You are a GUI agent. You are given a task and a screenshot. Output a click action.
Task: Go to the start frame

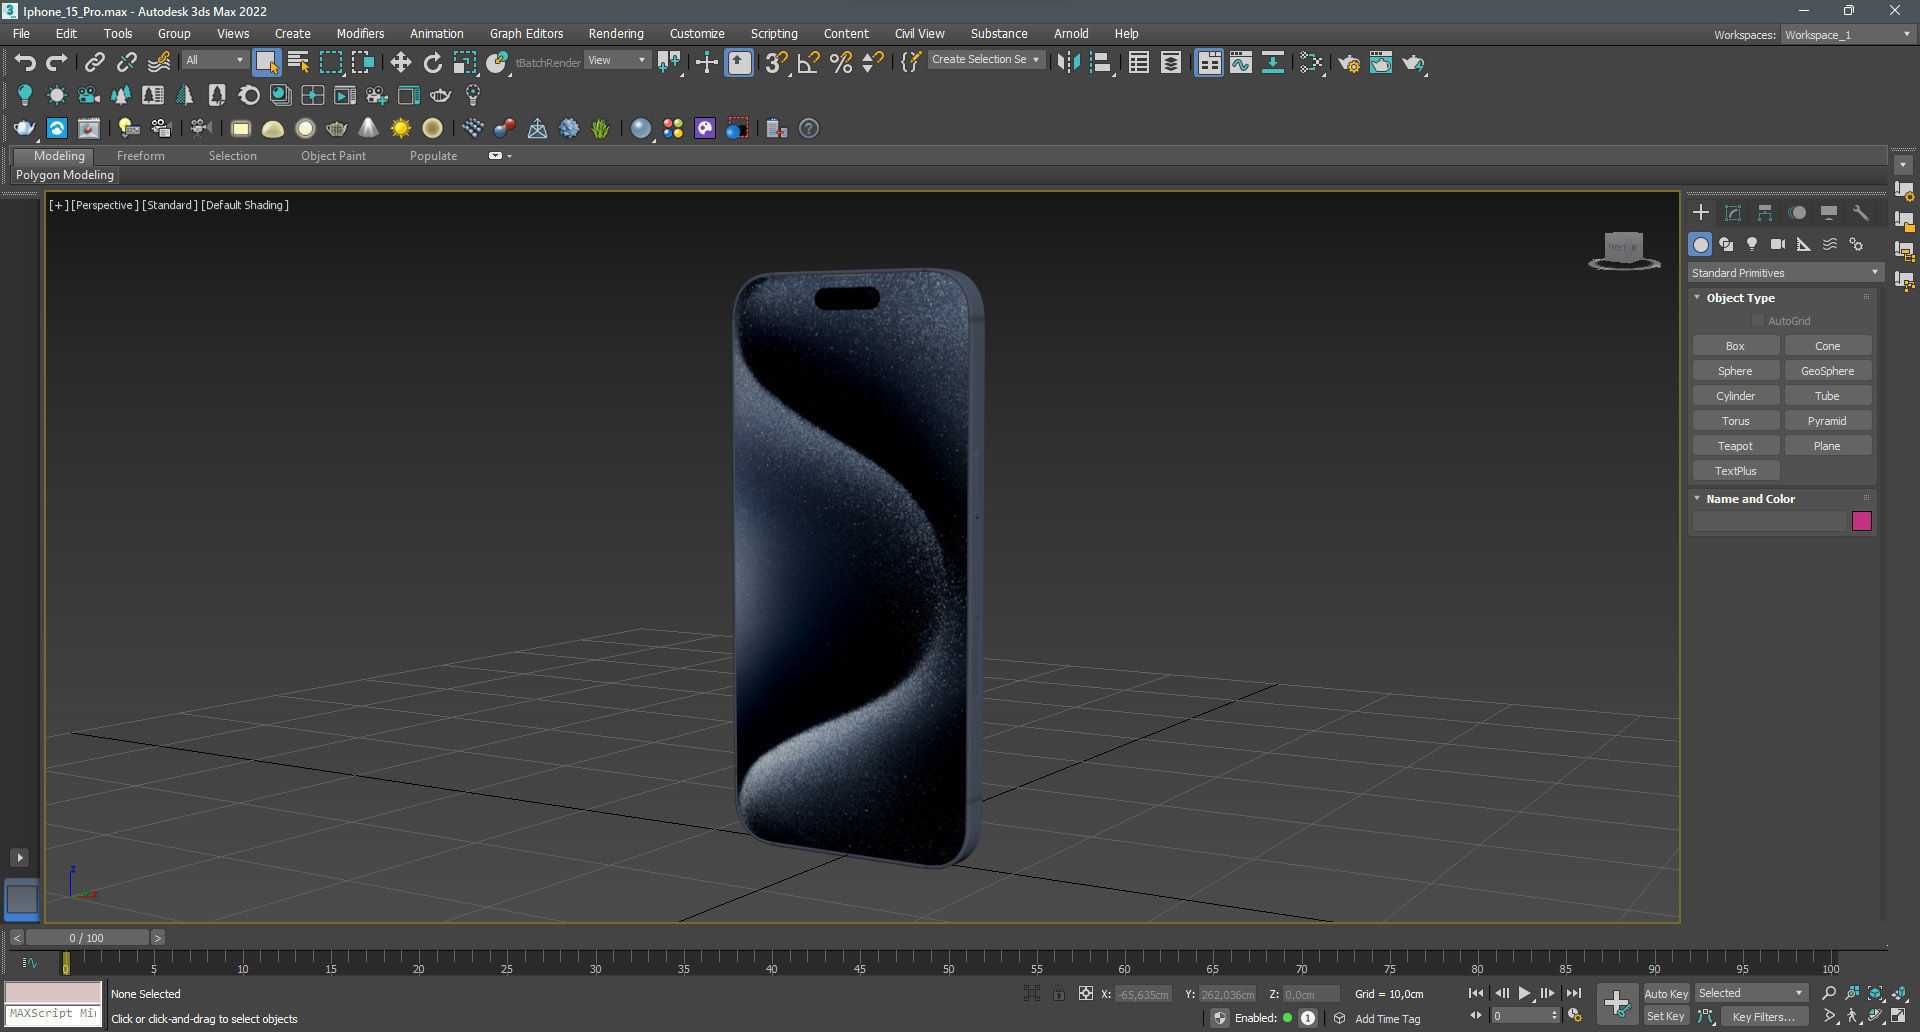click(1476, 993)
